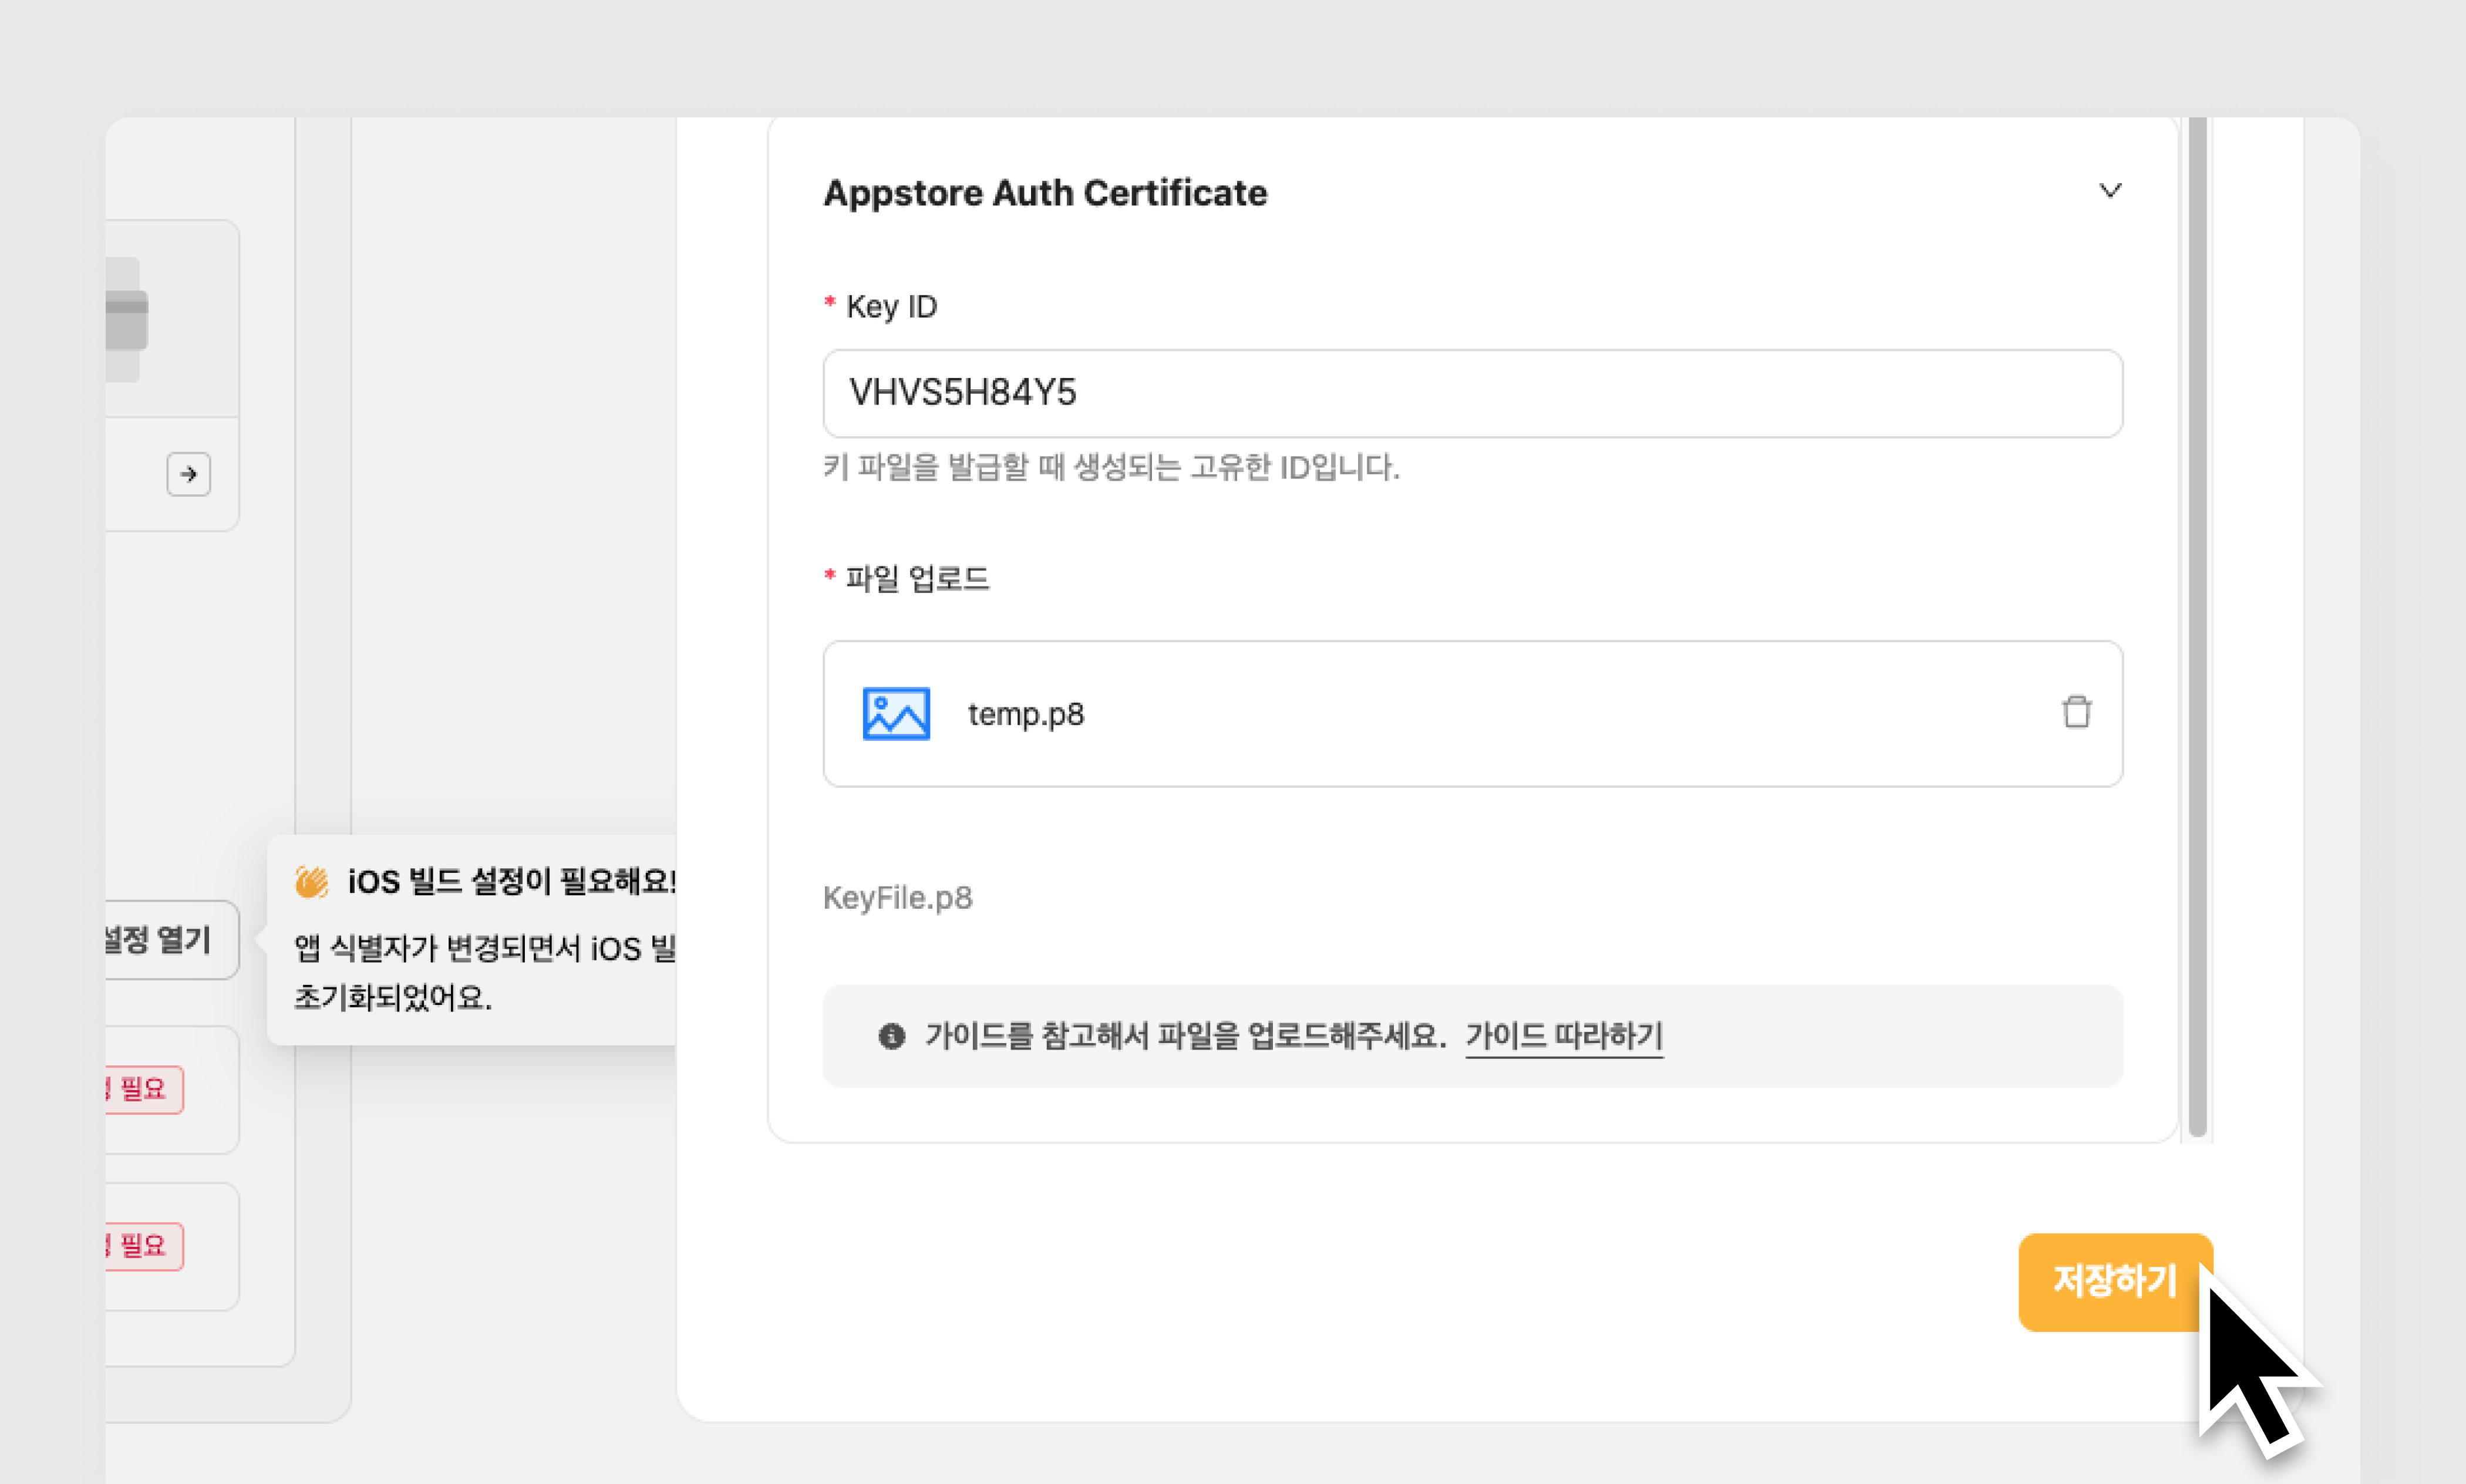Select the temp.p8 file name

(x=1025, y=714)
